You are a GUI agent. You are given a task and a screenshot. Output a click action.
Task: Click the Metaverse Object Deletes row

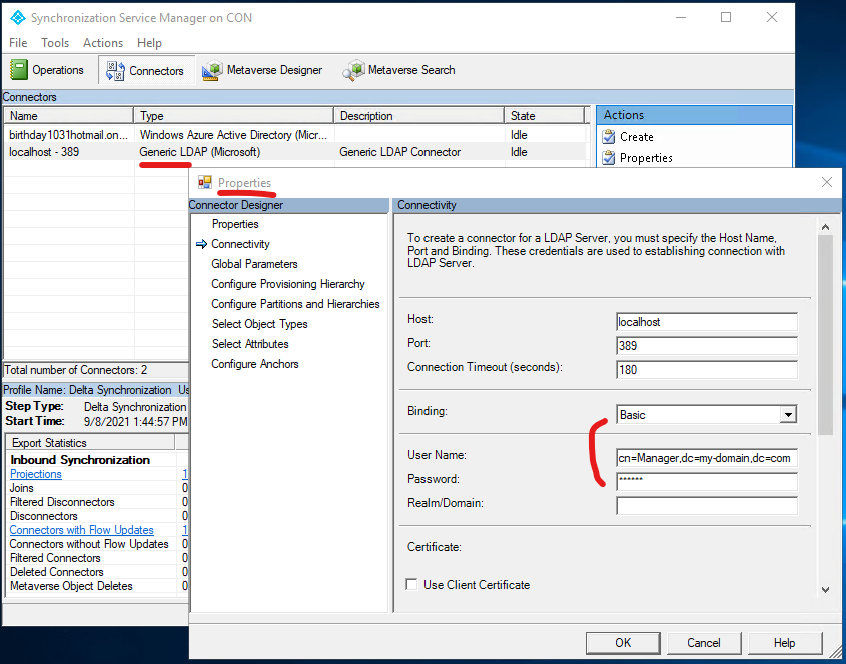click(97, 586)
